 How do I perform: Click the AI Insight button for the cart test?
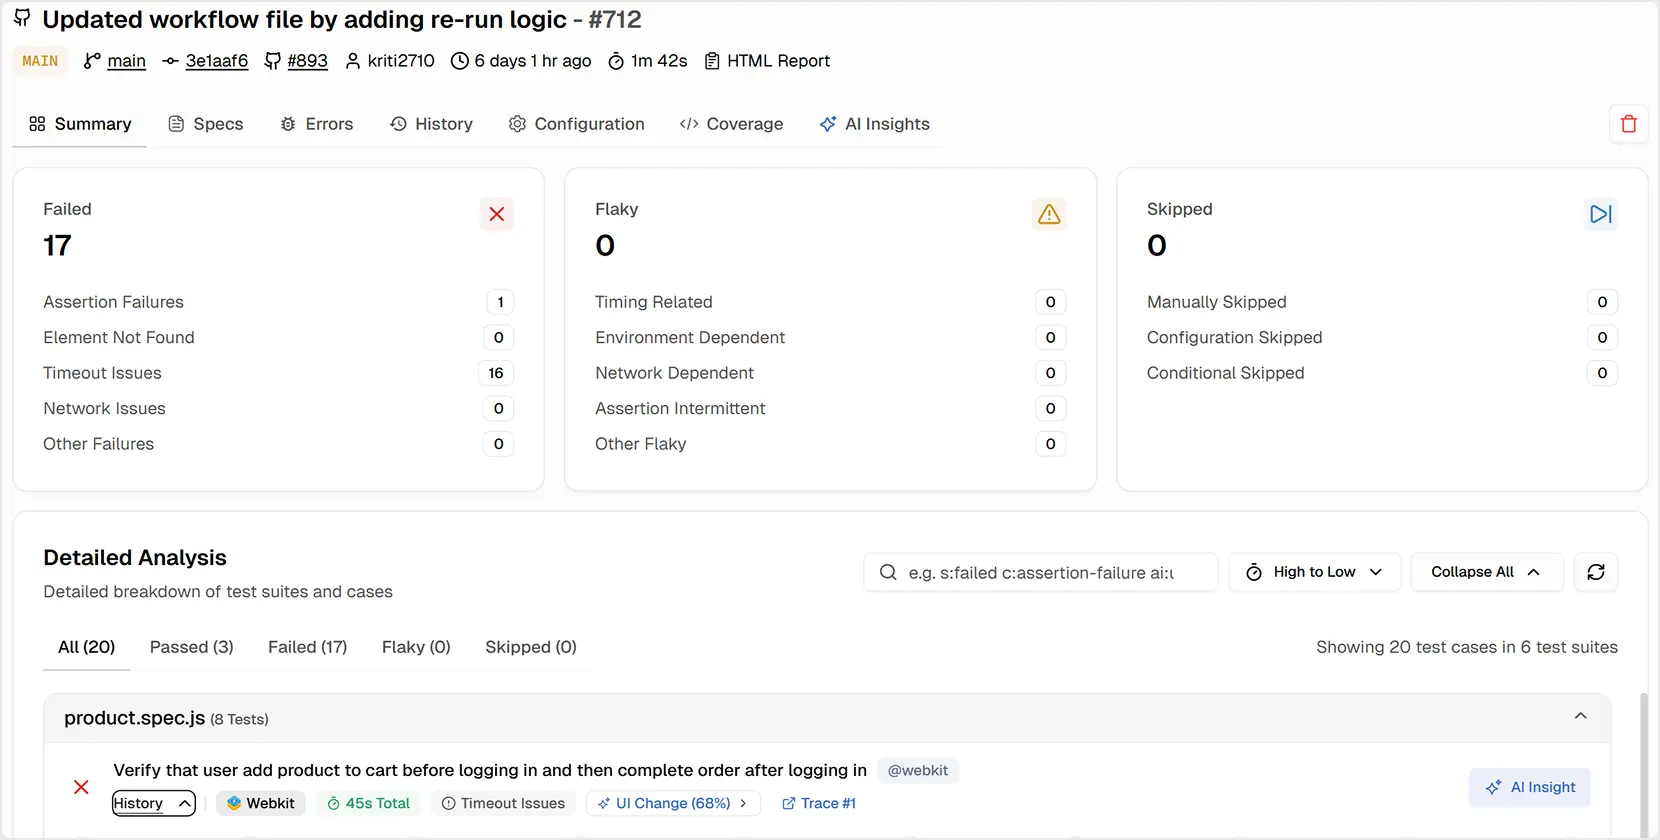tap(1530, 787)
